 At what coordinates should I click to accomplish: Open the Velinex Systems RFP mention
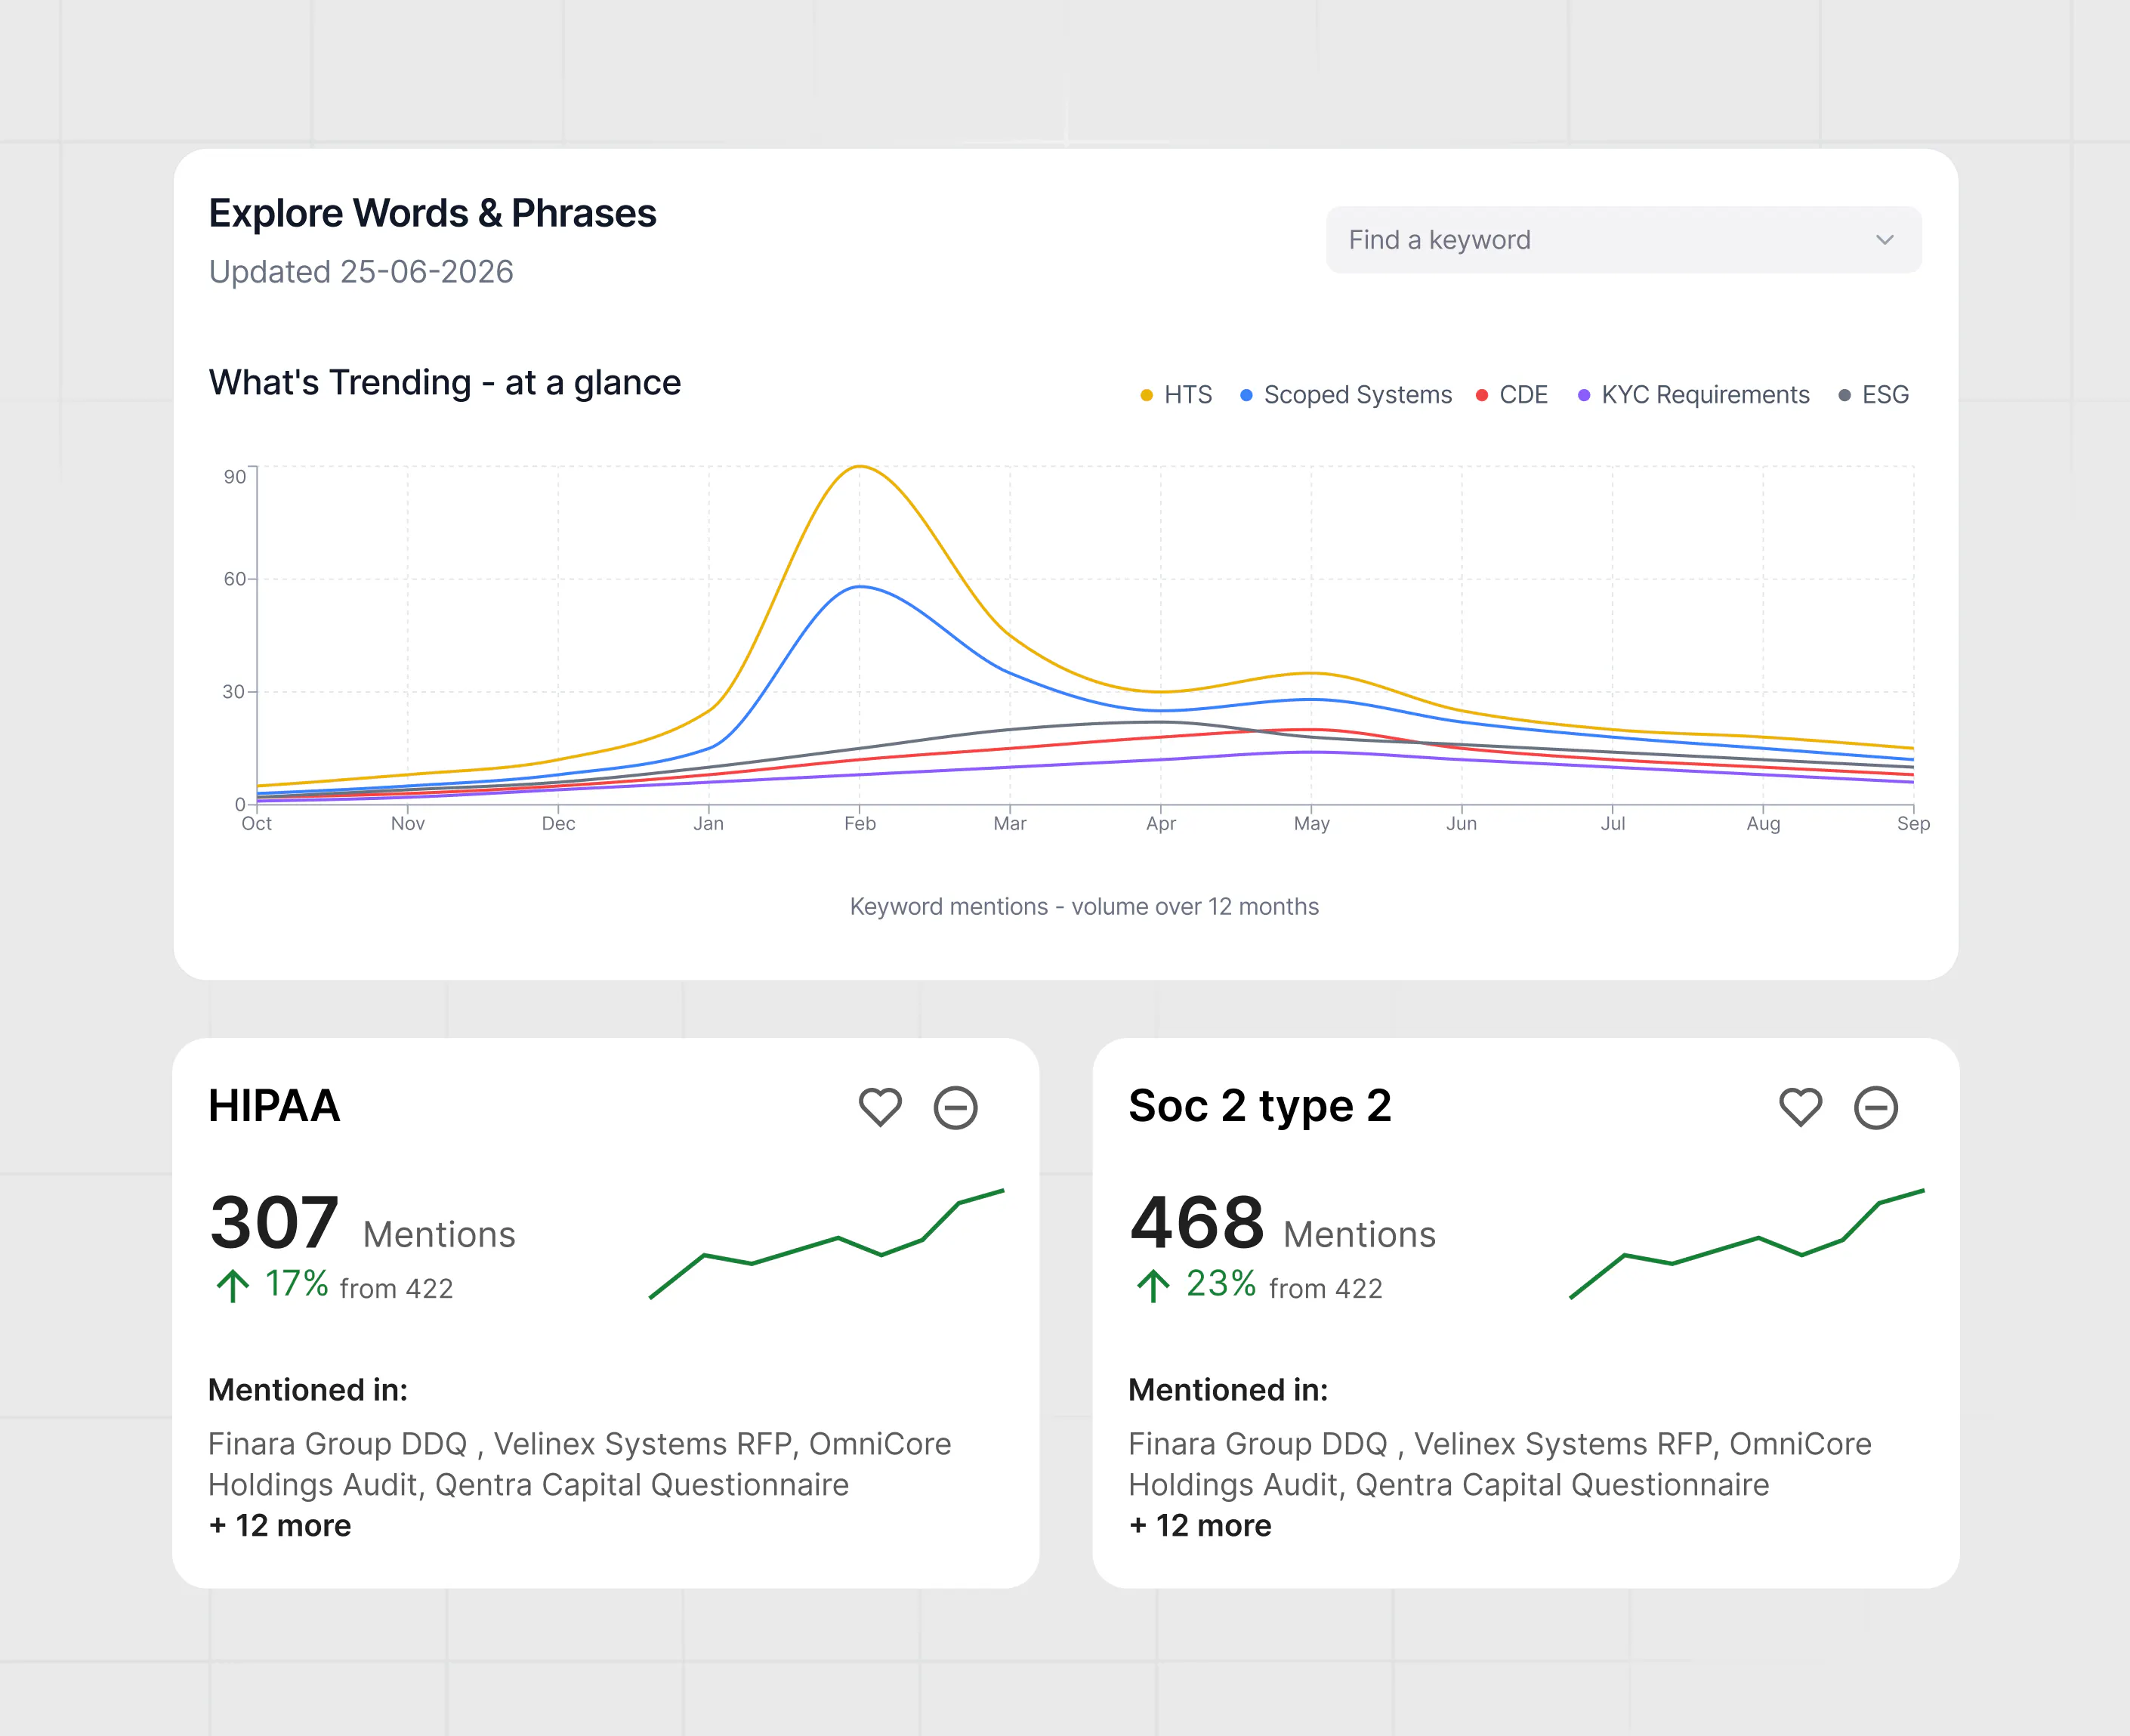pyautogui.click(x=645, y=1444)
